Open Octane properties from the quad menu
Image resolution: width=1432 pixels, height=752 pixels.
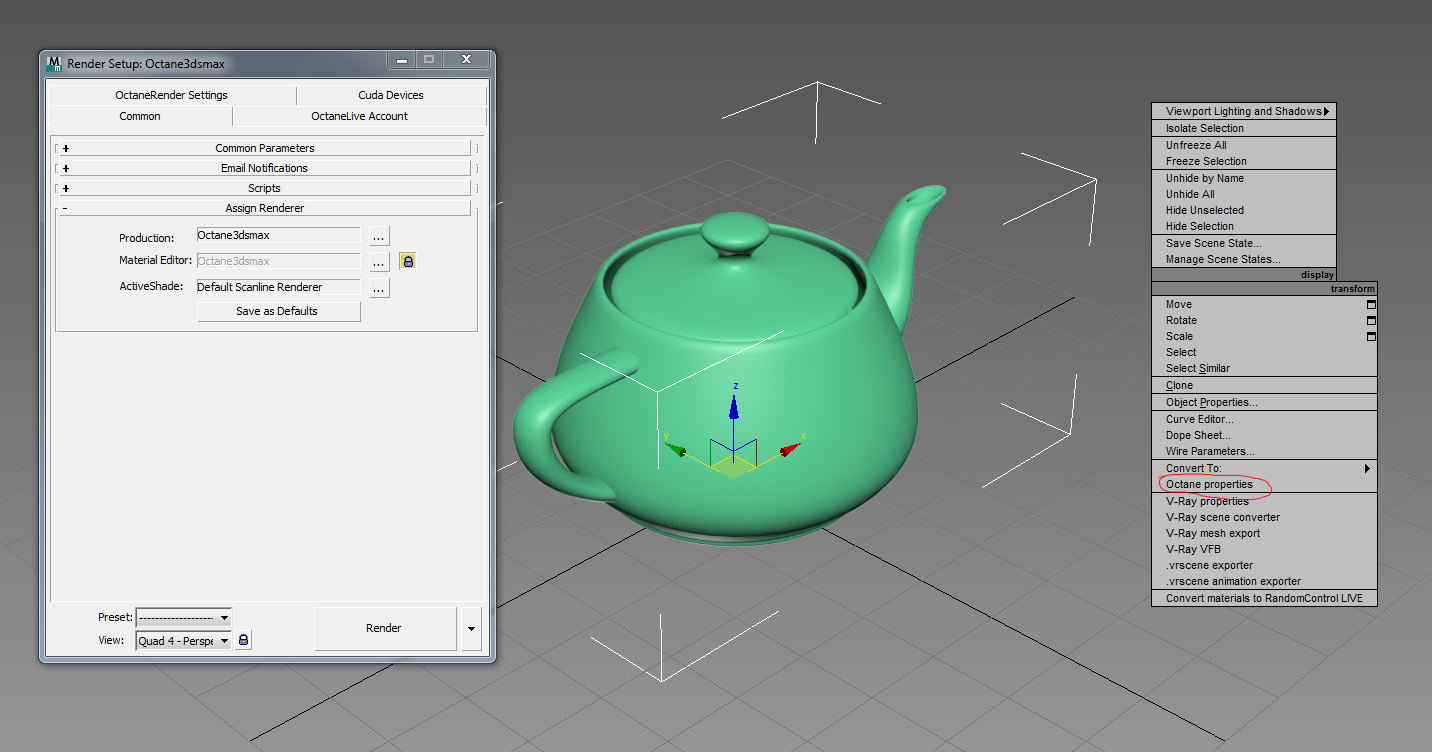[1264, 484]
